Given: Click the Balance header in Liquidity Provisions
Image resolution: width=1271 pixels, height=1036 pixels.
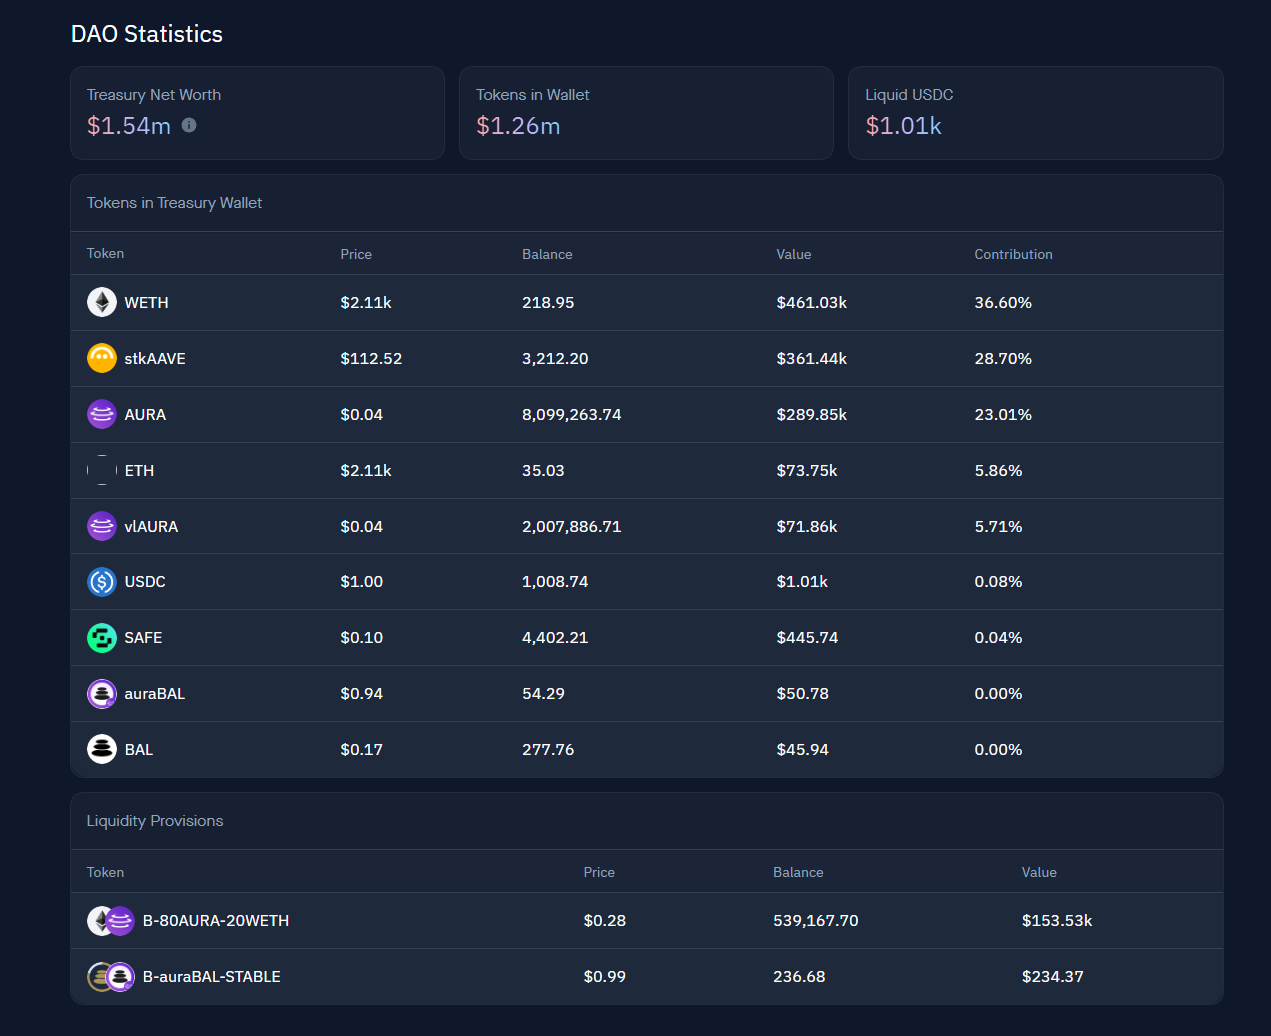Looking at the screenshot, I should [x=798, y=872].
